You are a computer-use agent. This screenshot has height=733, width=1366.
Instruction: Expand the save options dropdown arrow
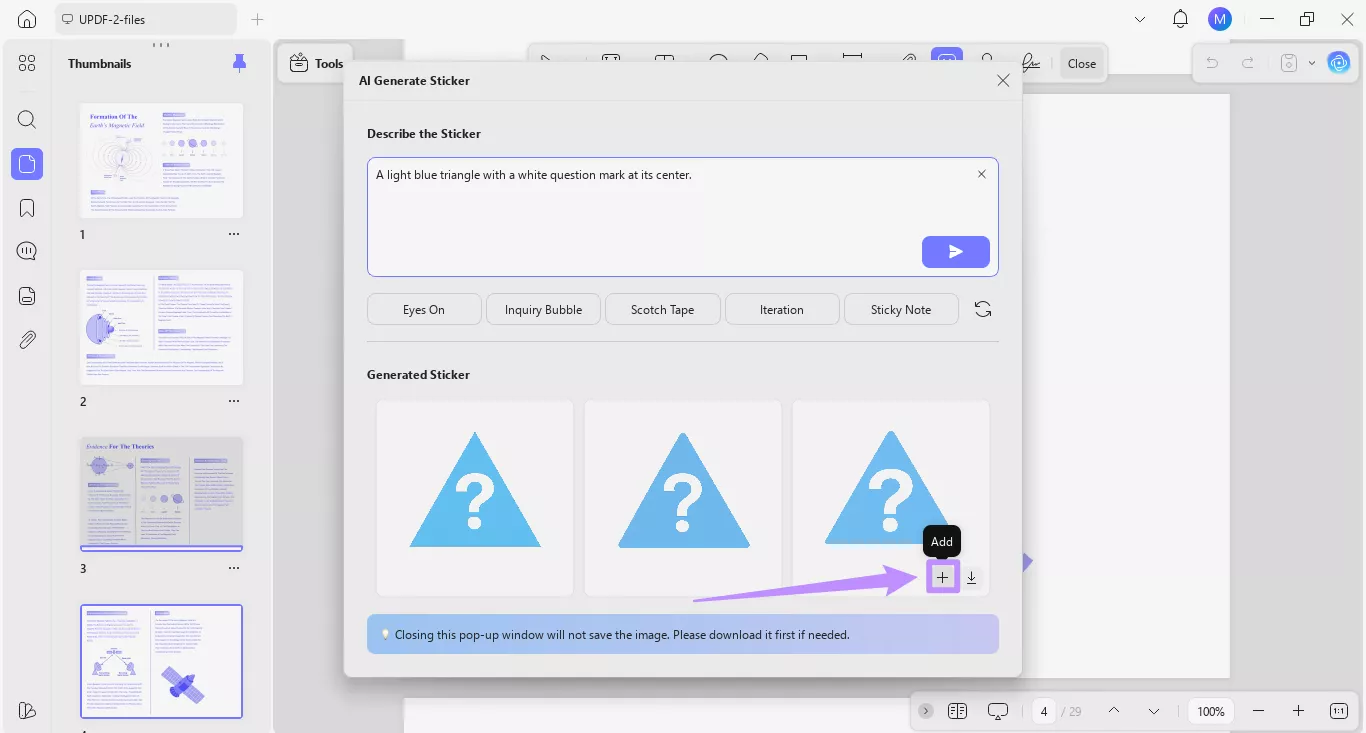coord(1311,63)
